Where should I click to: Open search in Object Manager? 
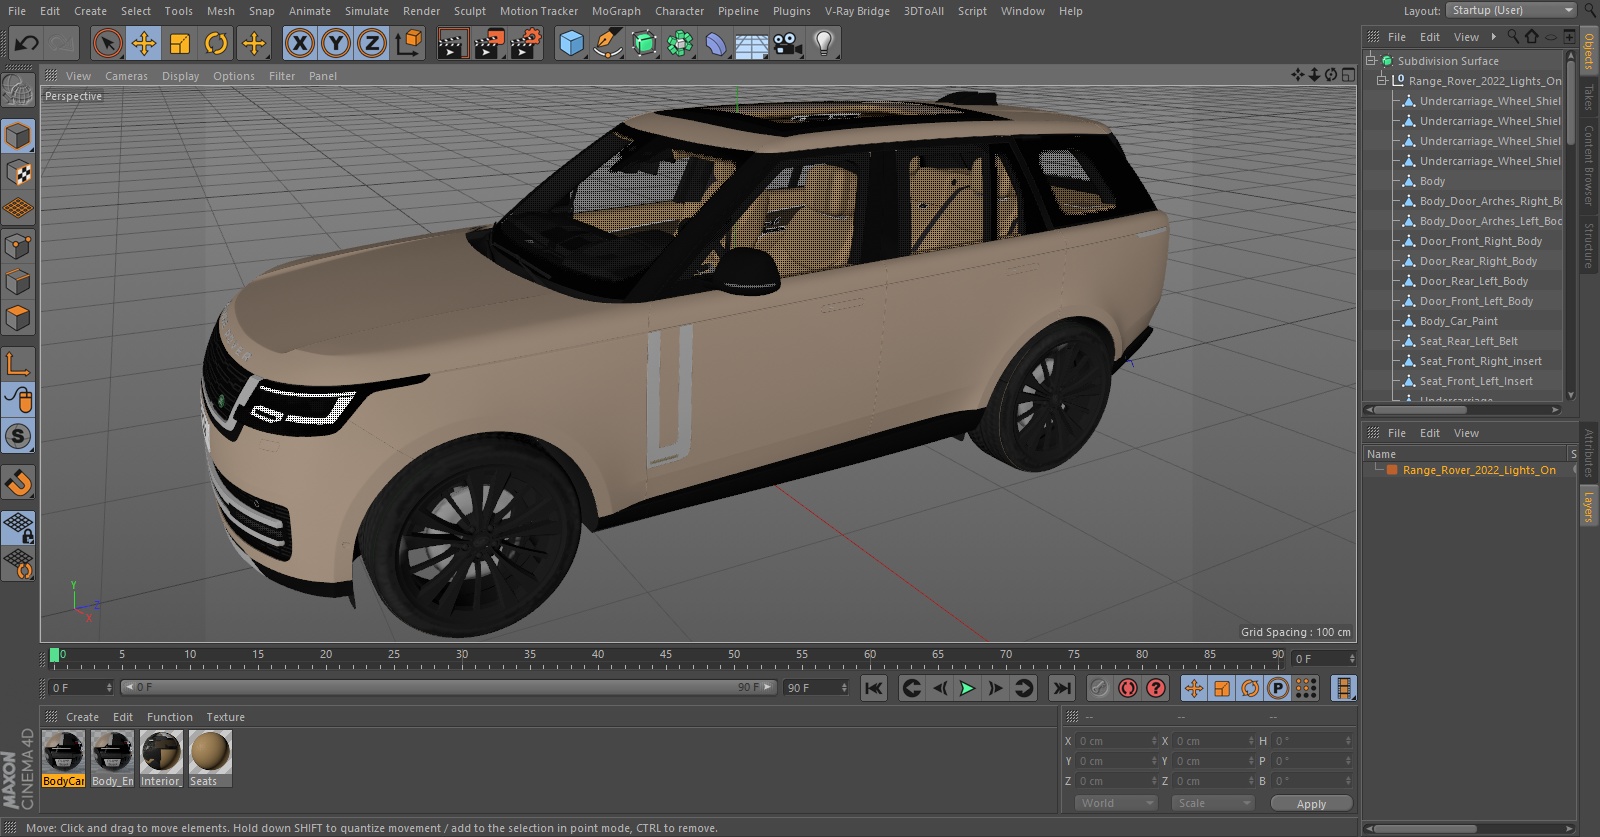tap(1513, 37)
